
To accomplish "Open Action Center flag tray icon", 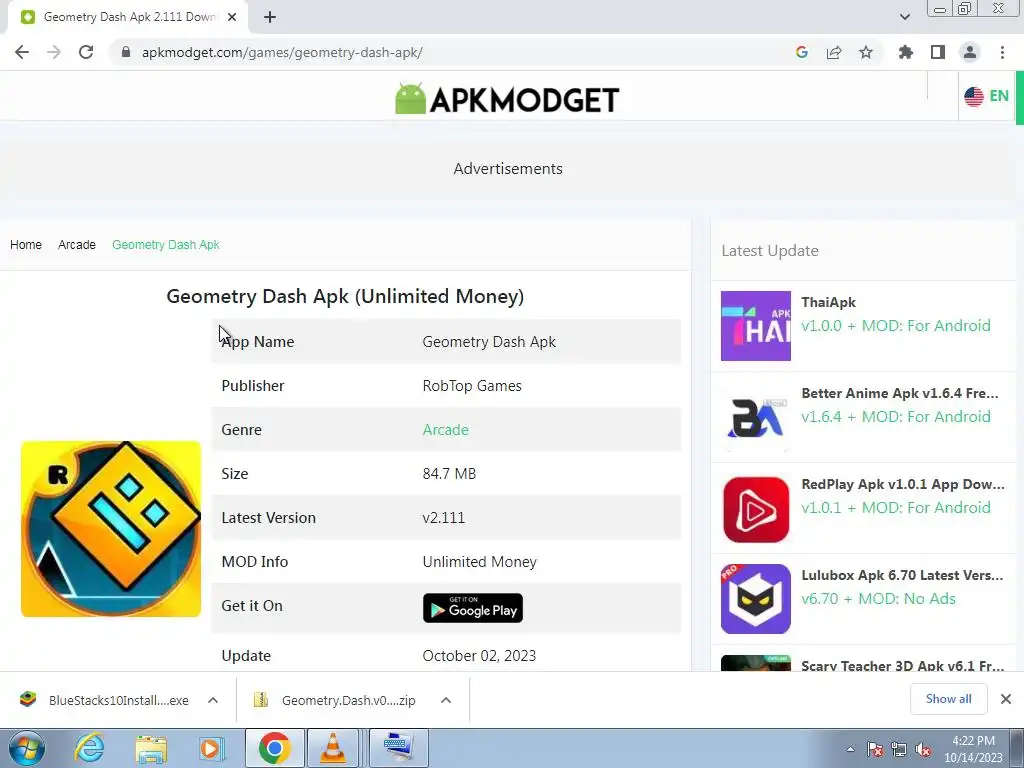I will (875, 749).
